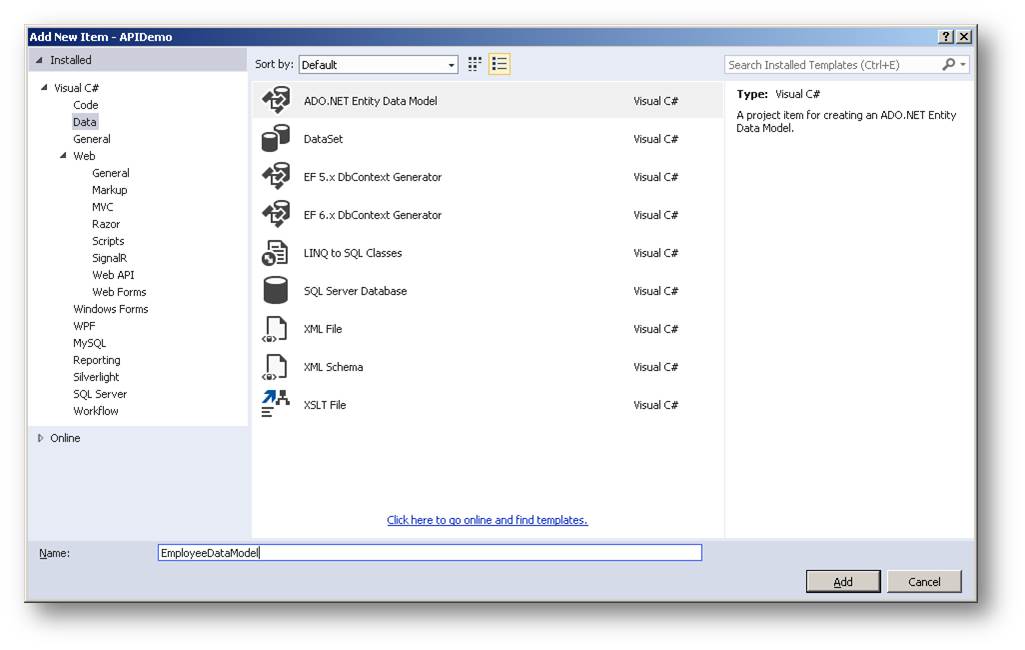Image resolution: width=1025 pixels, height=650 pixels.
Task: Click the Visual C# tree node label
Action: [x=76, y=88]
